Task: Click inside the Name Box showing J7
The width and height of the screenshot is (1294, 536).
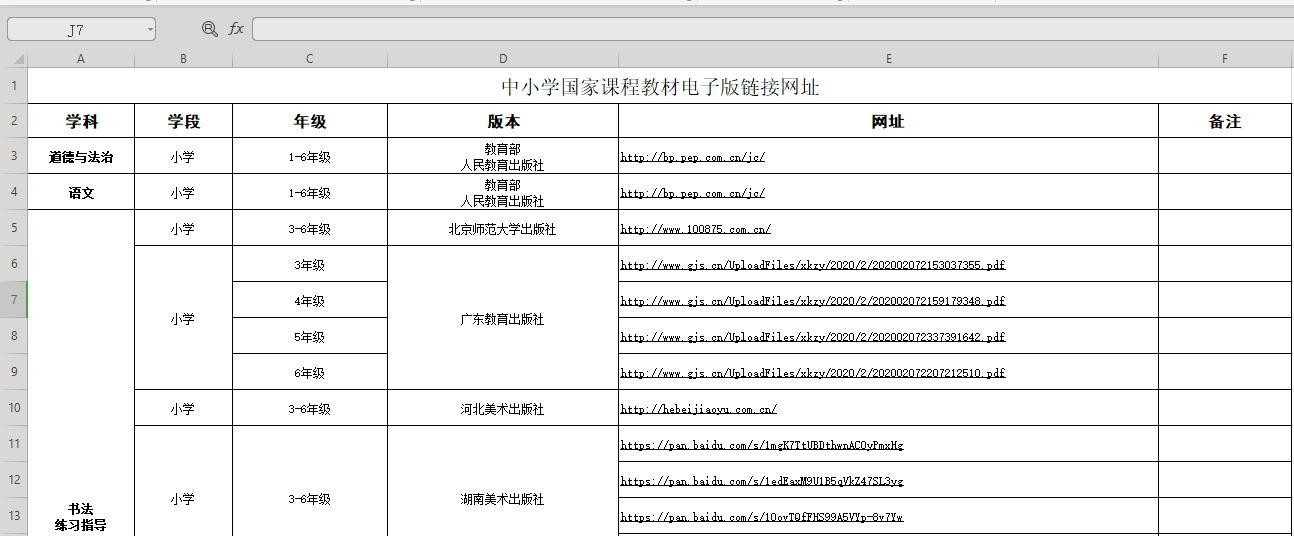Action: coord(76,29)
